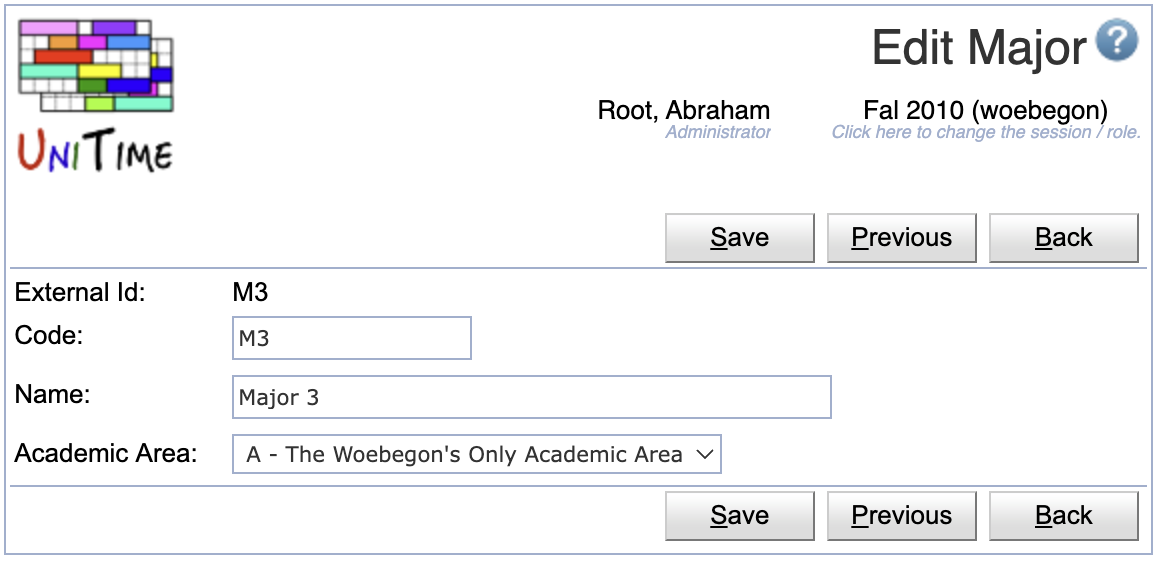This screenshot has width=1160, height=562.
Task: Click the 'Root, Abraham' user name
Action: coord(684,111)
